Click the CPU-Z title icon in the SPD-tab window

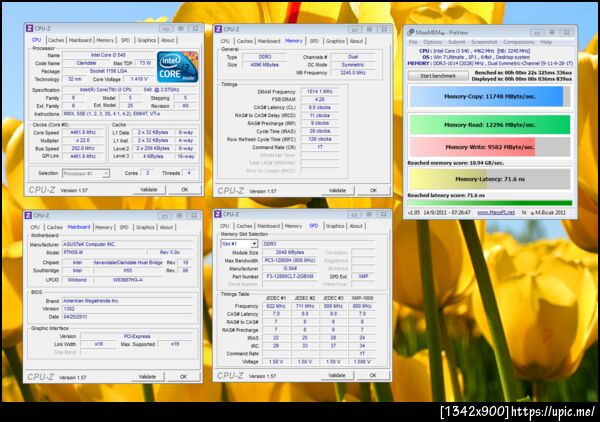pyautogui.click(x=218, y=214)
